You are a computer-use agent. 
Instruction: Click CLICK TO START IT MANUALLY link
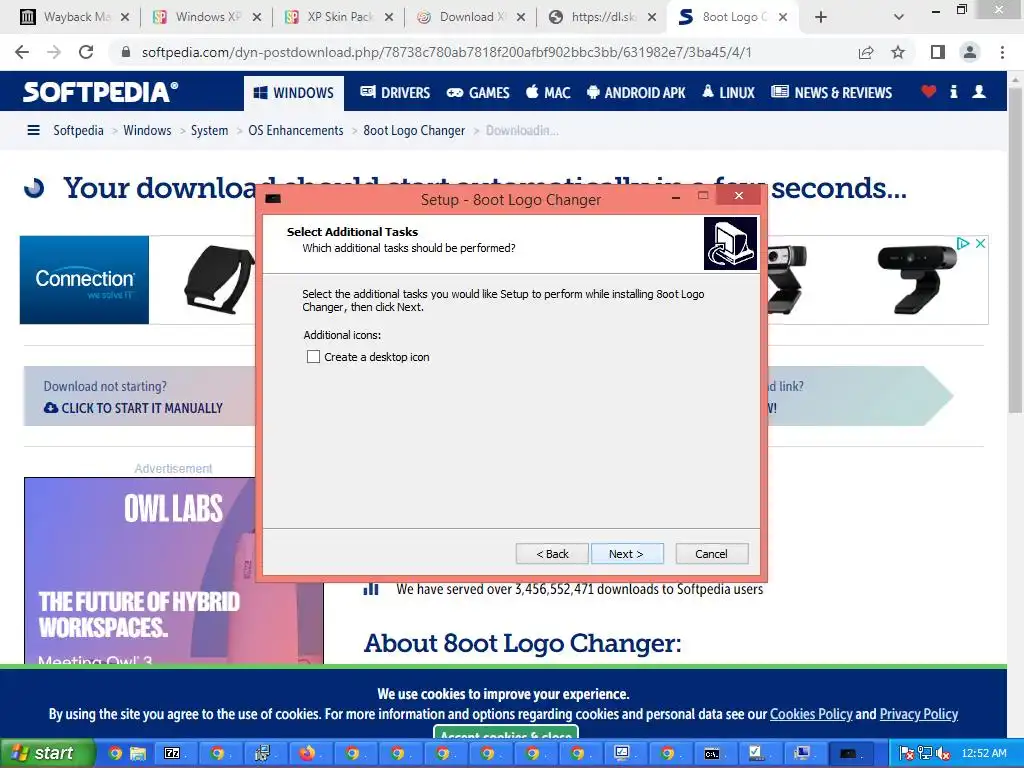point(134,408)
